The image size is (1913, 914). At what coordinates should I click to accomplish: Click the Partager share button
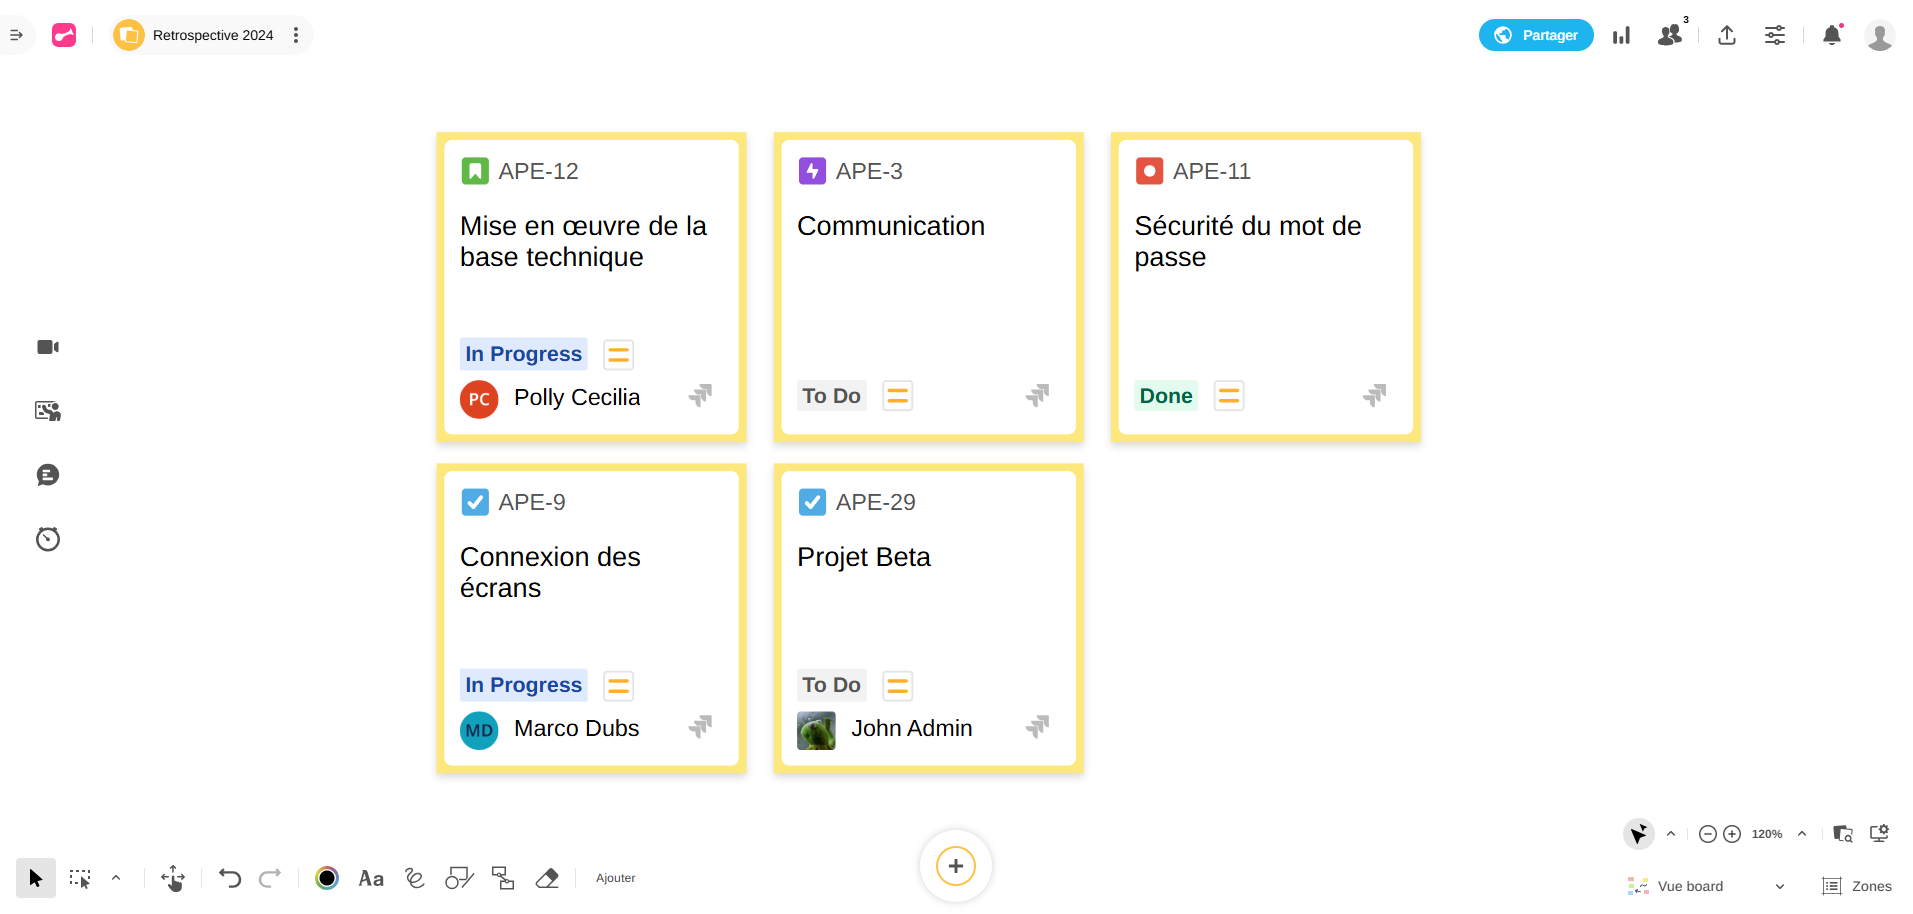coord(1536,35)
